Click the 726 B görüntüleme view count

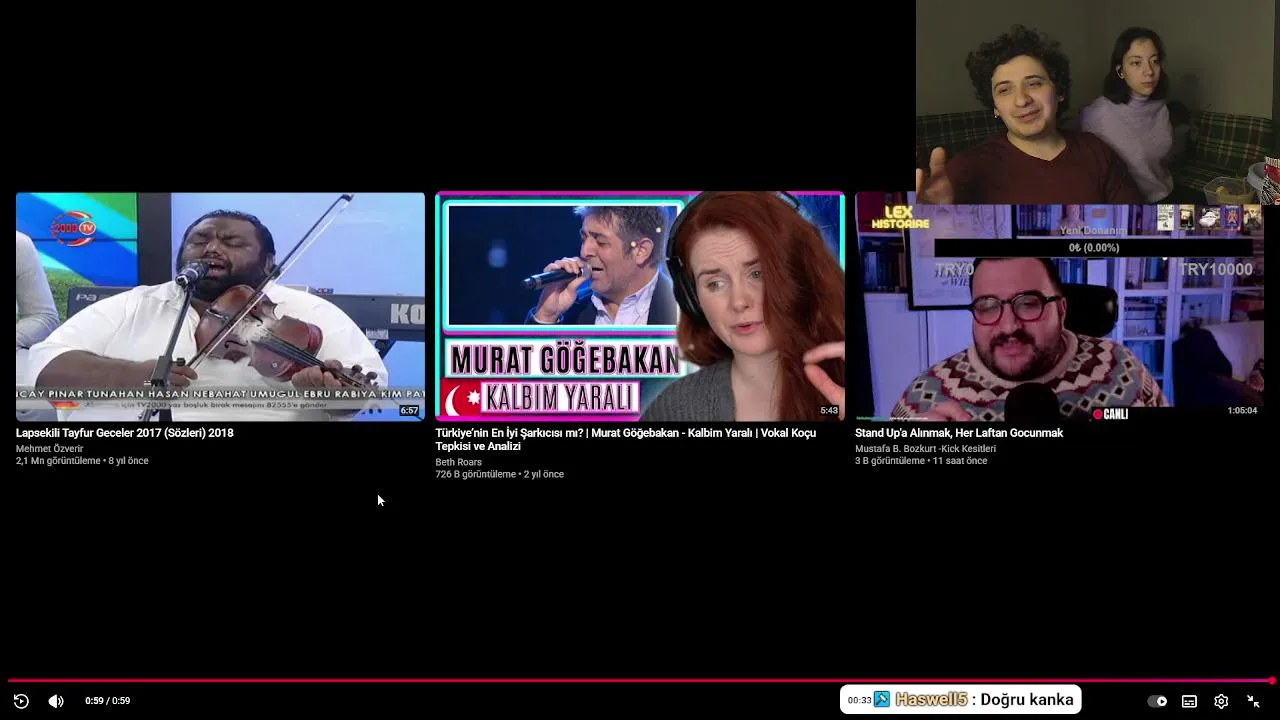(x=476, y=474)
